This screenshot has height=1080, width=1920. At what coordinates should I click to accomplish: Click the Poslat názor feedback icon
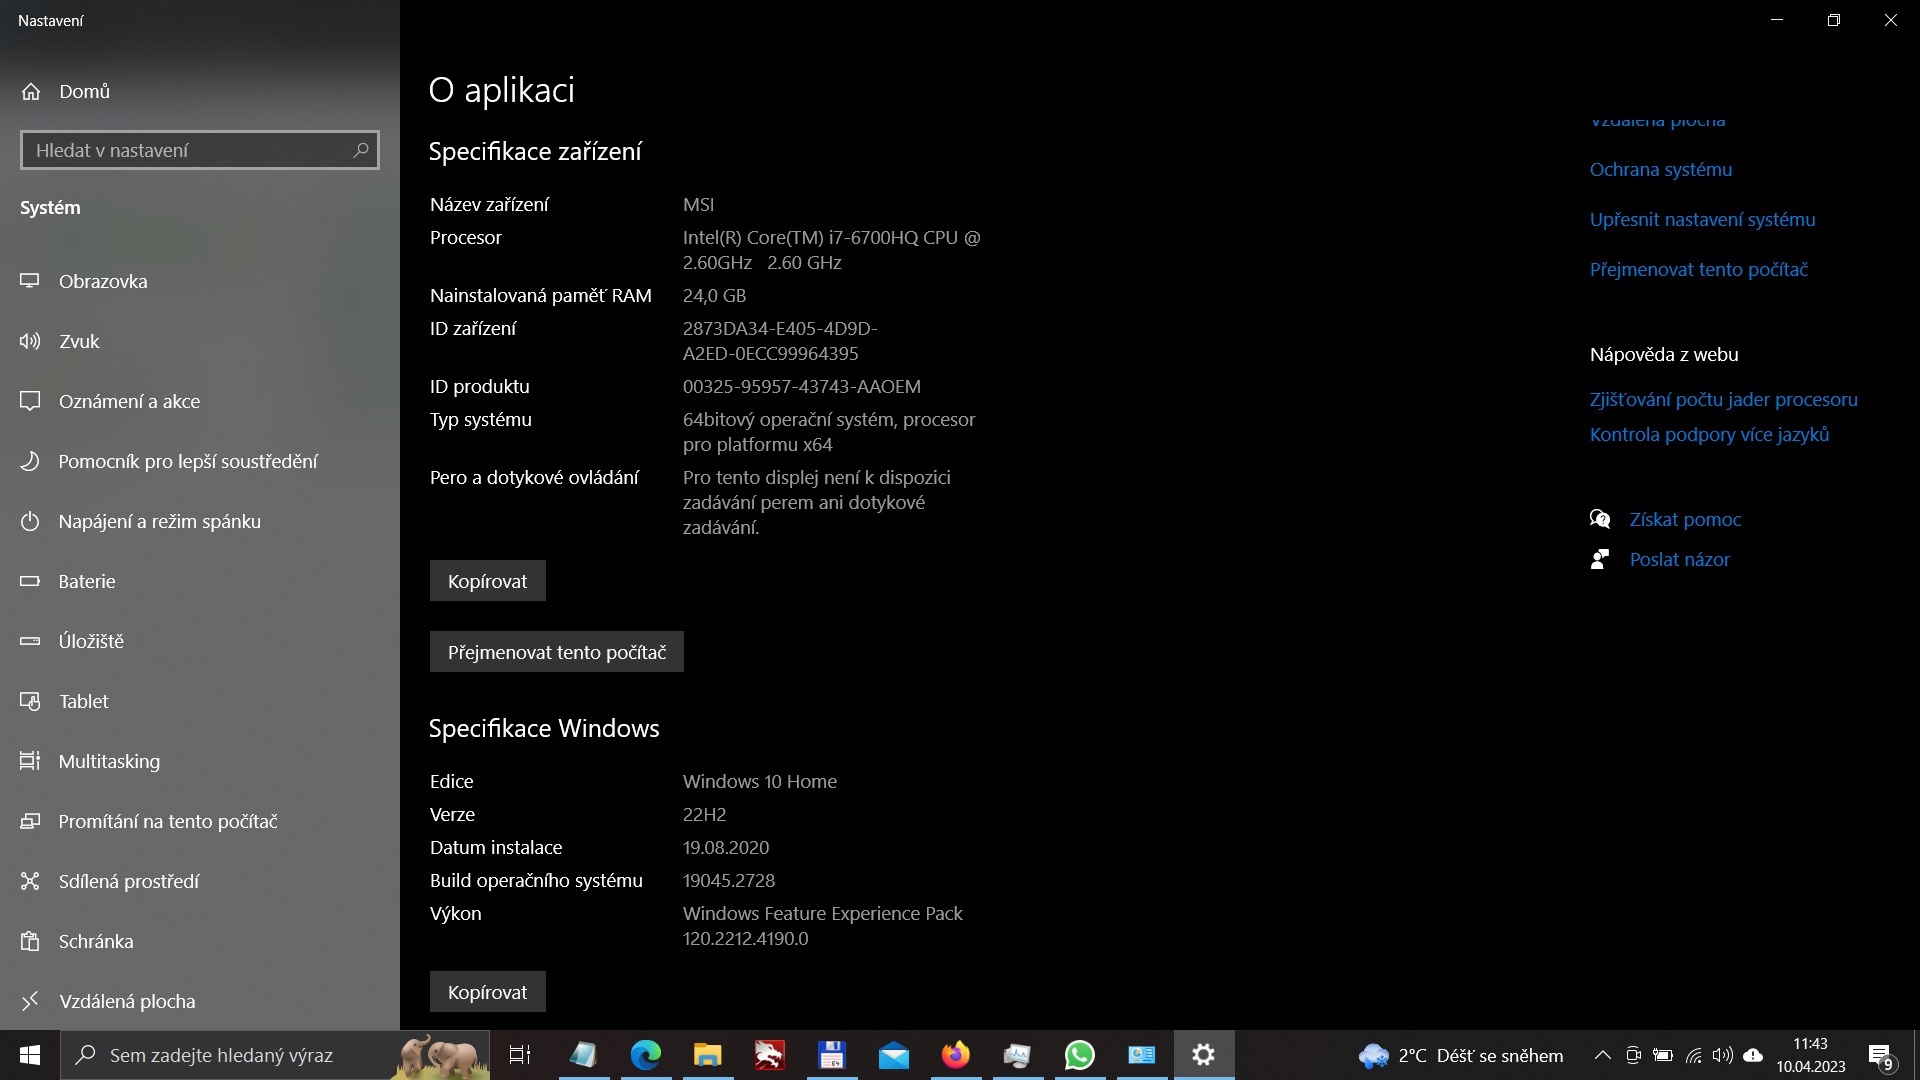1600,559
